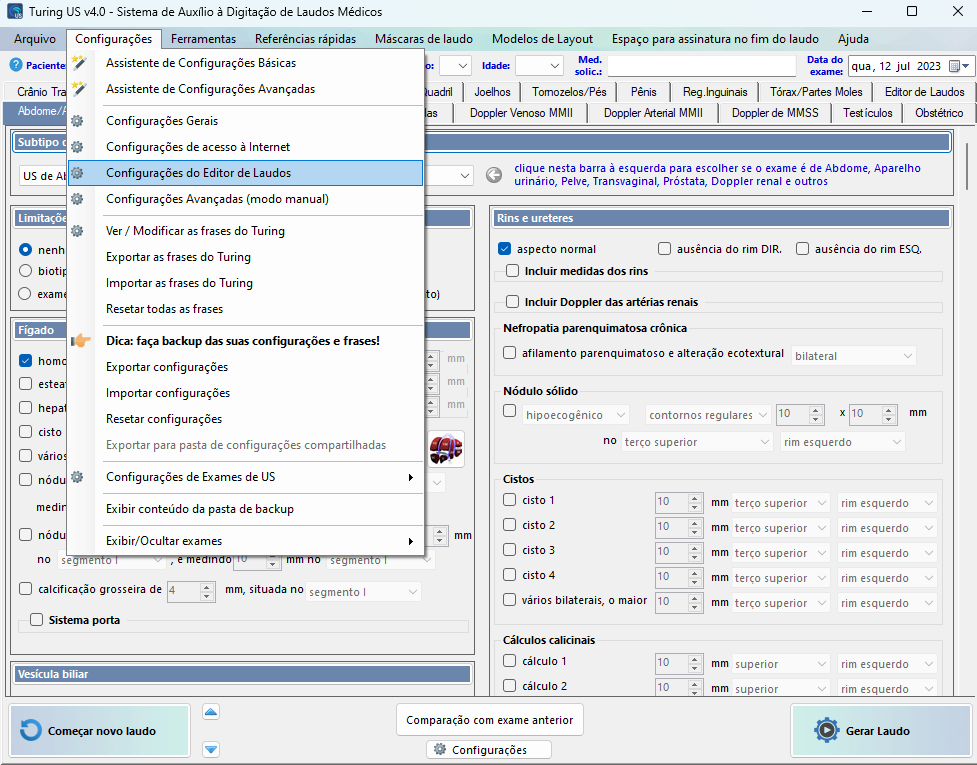
Task: Open the exam date picker dropdown
Action: click(957, 66)
